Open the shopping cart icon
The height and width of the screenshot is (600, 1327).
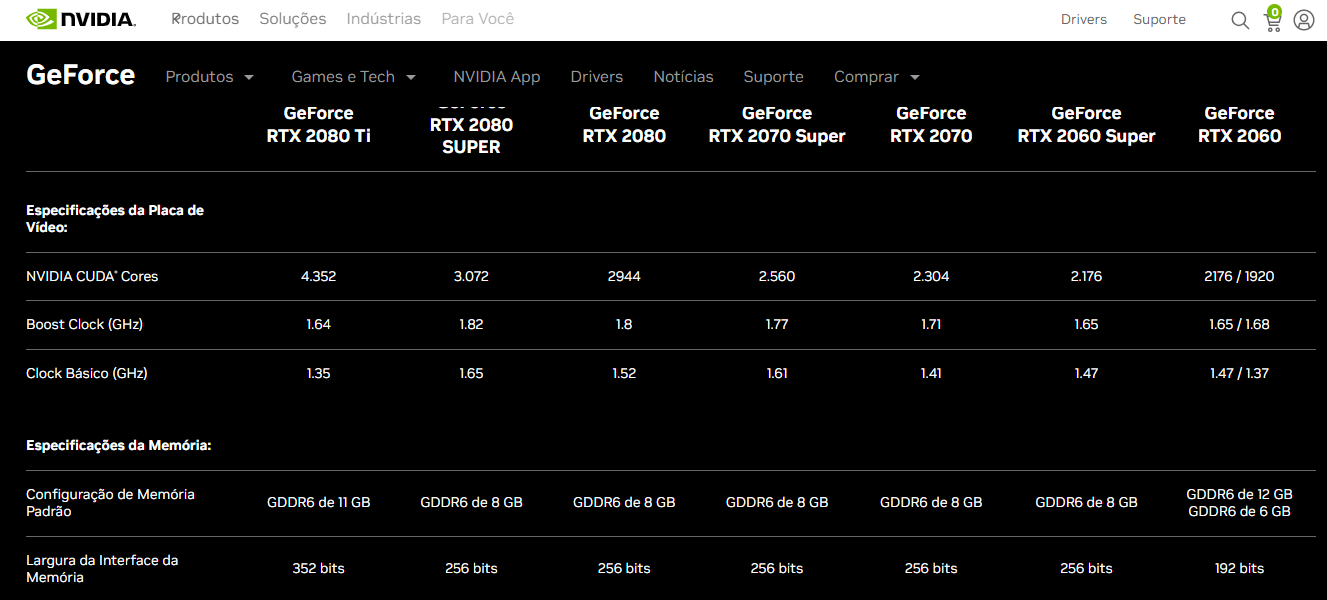[1272, 20]
